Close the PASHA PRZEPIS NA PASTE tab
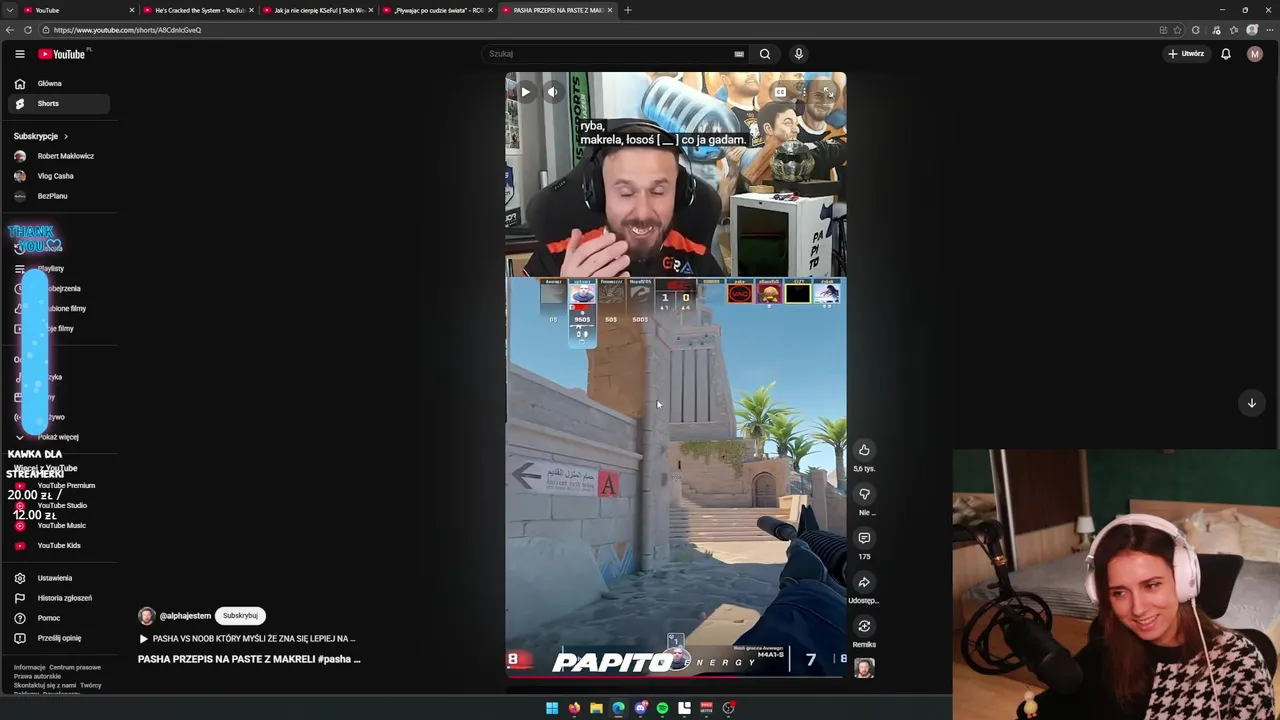Image resolution: width=1280 pixels, height=720 pixels. click(610, 10)
